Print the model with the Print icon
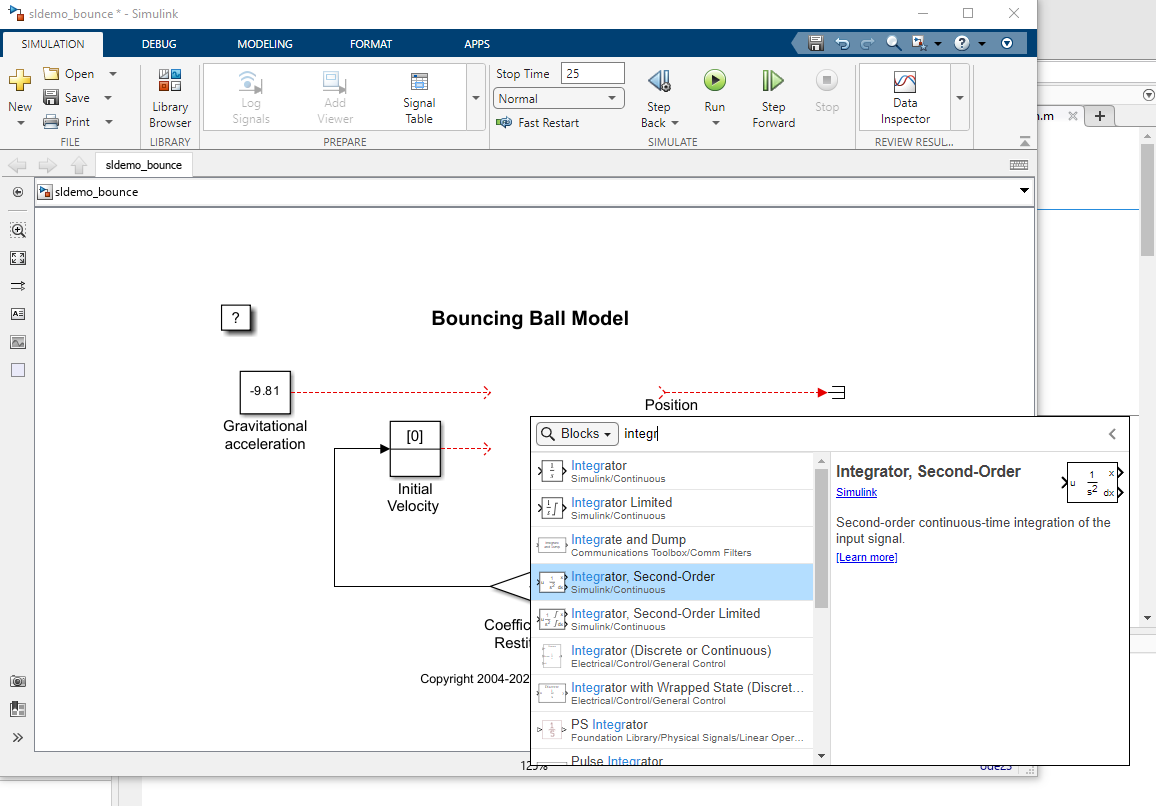Viewport: 1156px width, 806px height. coord(51,122)
